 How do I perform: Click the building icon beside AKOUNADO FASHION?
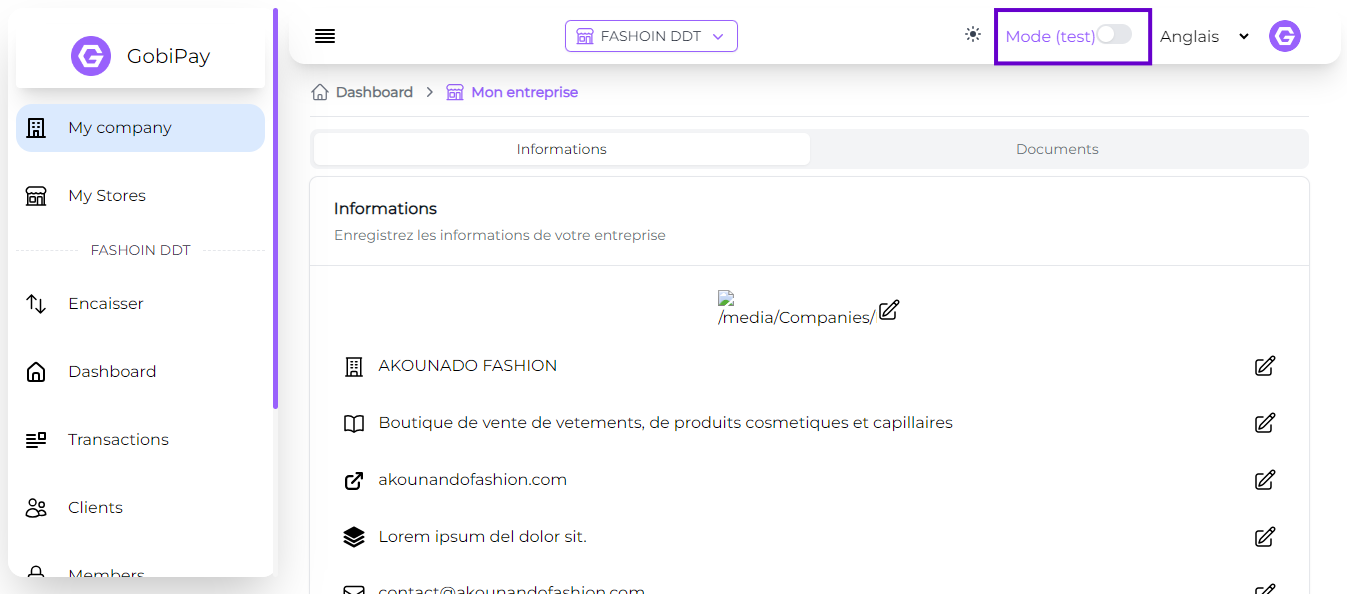coord(354,366)
